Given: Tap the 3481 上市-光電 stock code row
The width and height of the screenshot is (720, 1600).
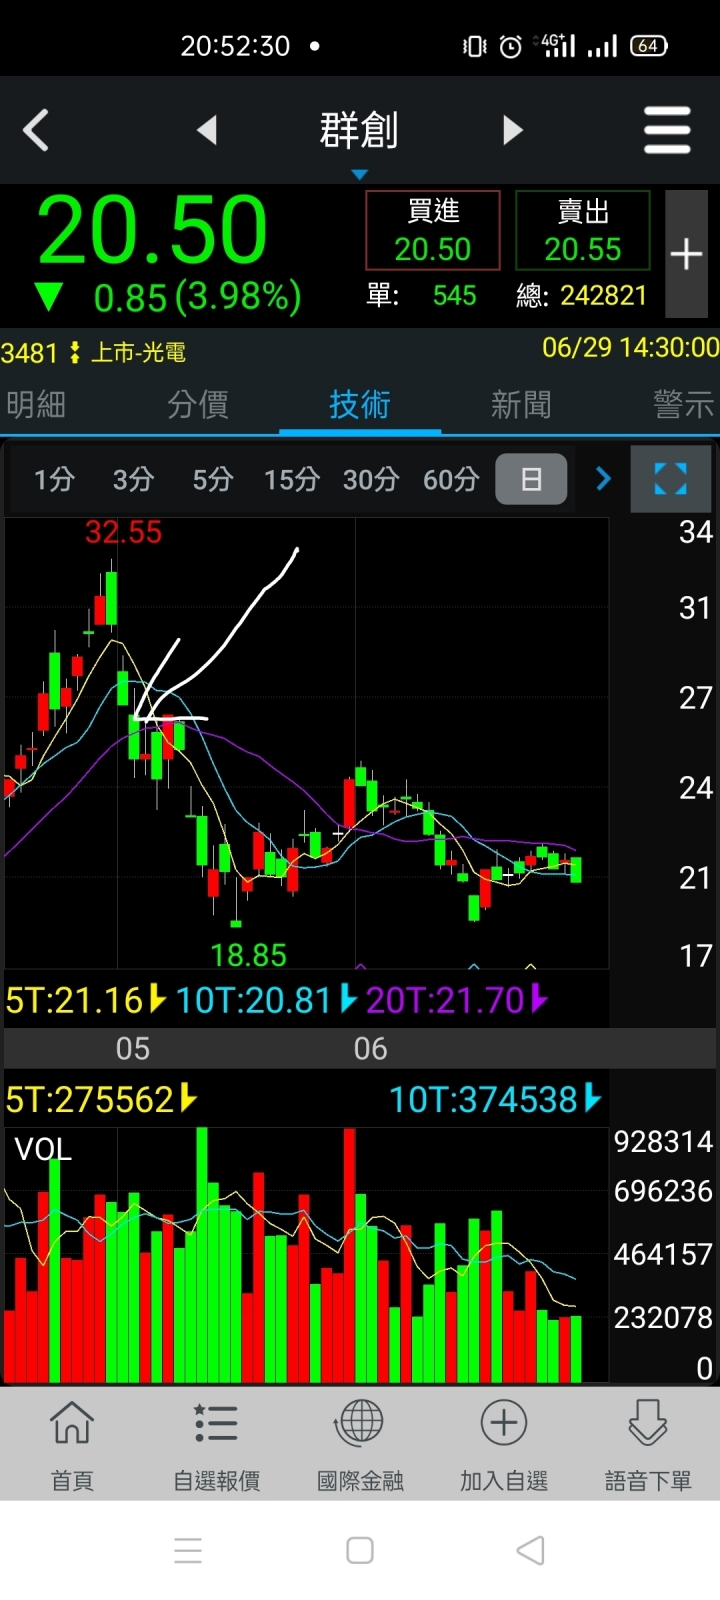Looking at the screenshot, I should coord(94,352).
